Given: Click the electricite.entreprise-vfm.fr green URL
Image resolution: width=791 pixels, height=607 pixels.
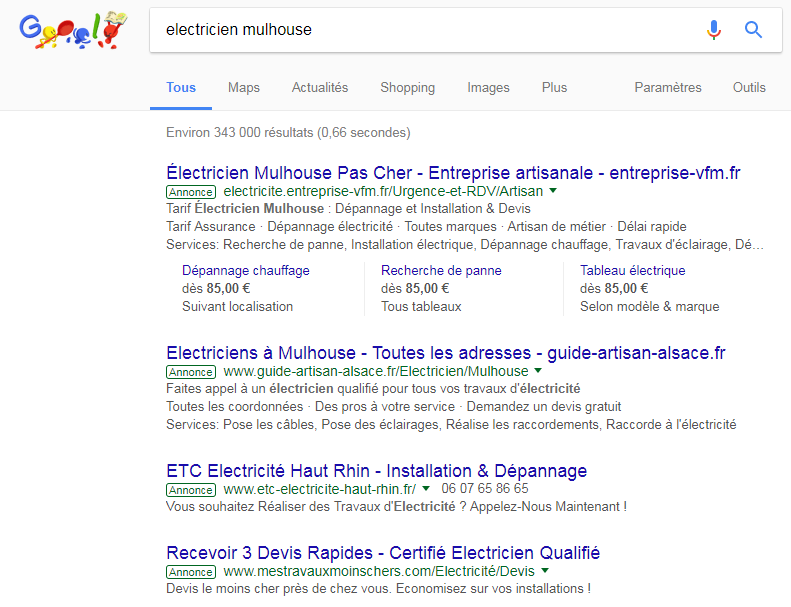Looking at the screenshot, I should [383, 191].
